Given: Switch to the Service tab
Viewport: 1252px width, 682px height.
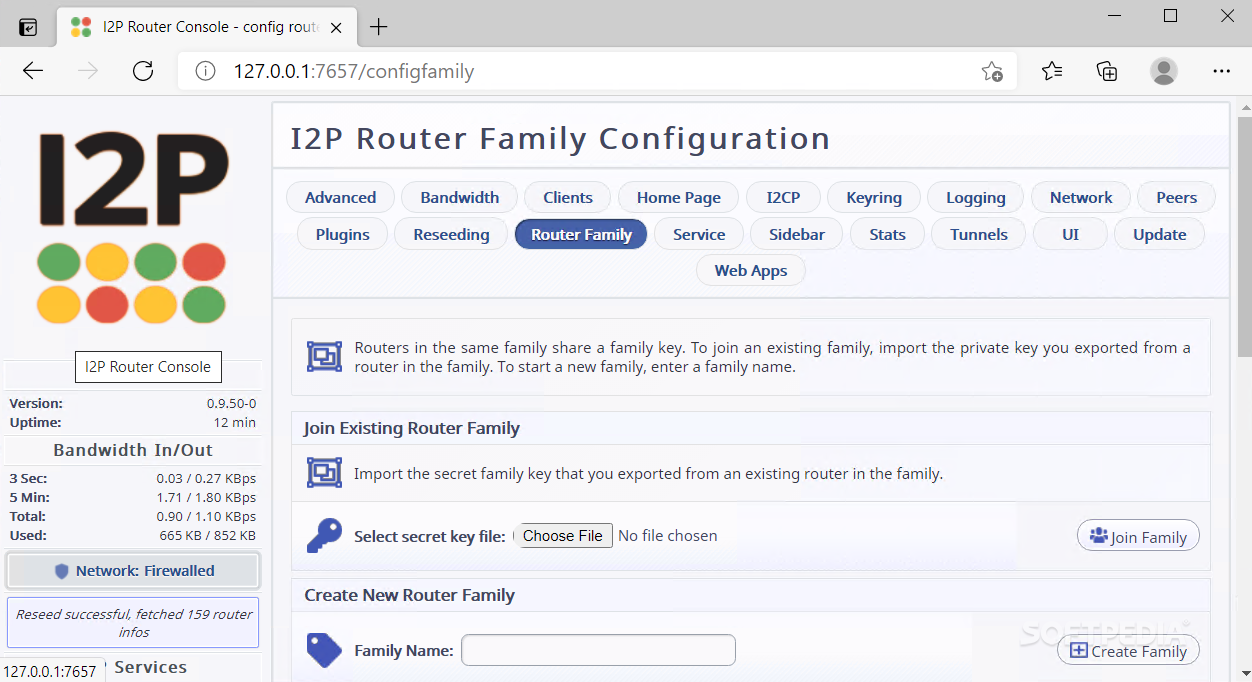Looking at the screenshot, I should pos(699,235).
